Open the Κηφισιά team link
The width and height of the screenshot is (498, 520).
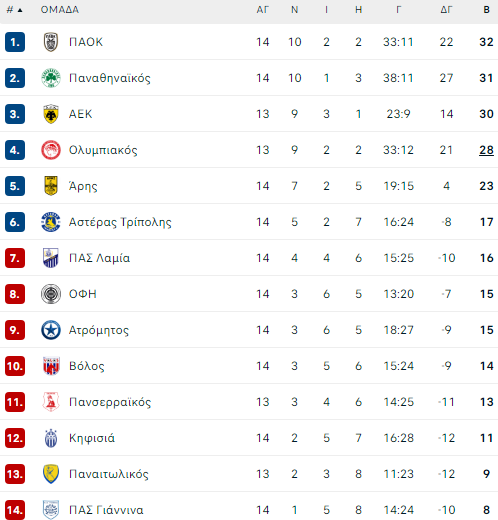pyautogui.click(x=92, y=438)
